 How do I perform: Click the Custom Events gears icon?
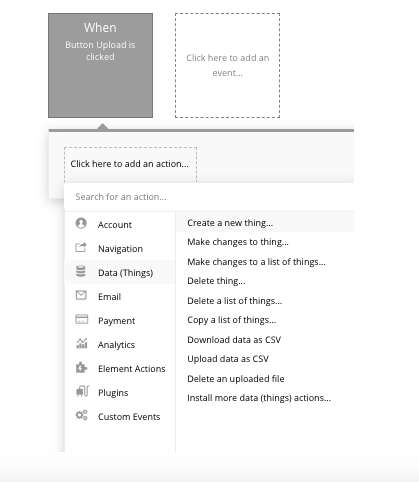[81, 415]
